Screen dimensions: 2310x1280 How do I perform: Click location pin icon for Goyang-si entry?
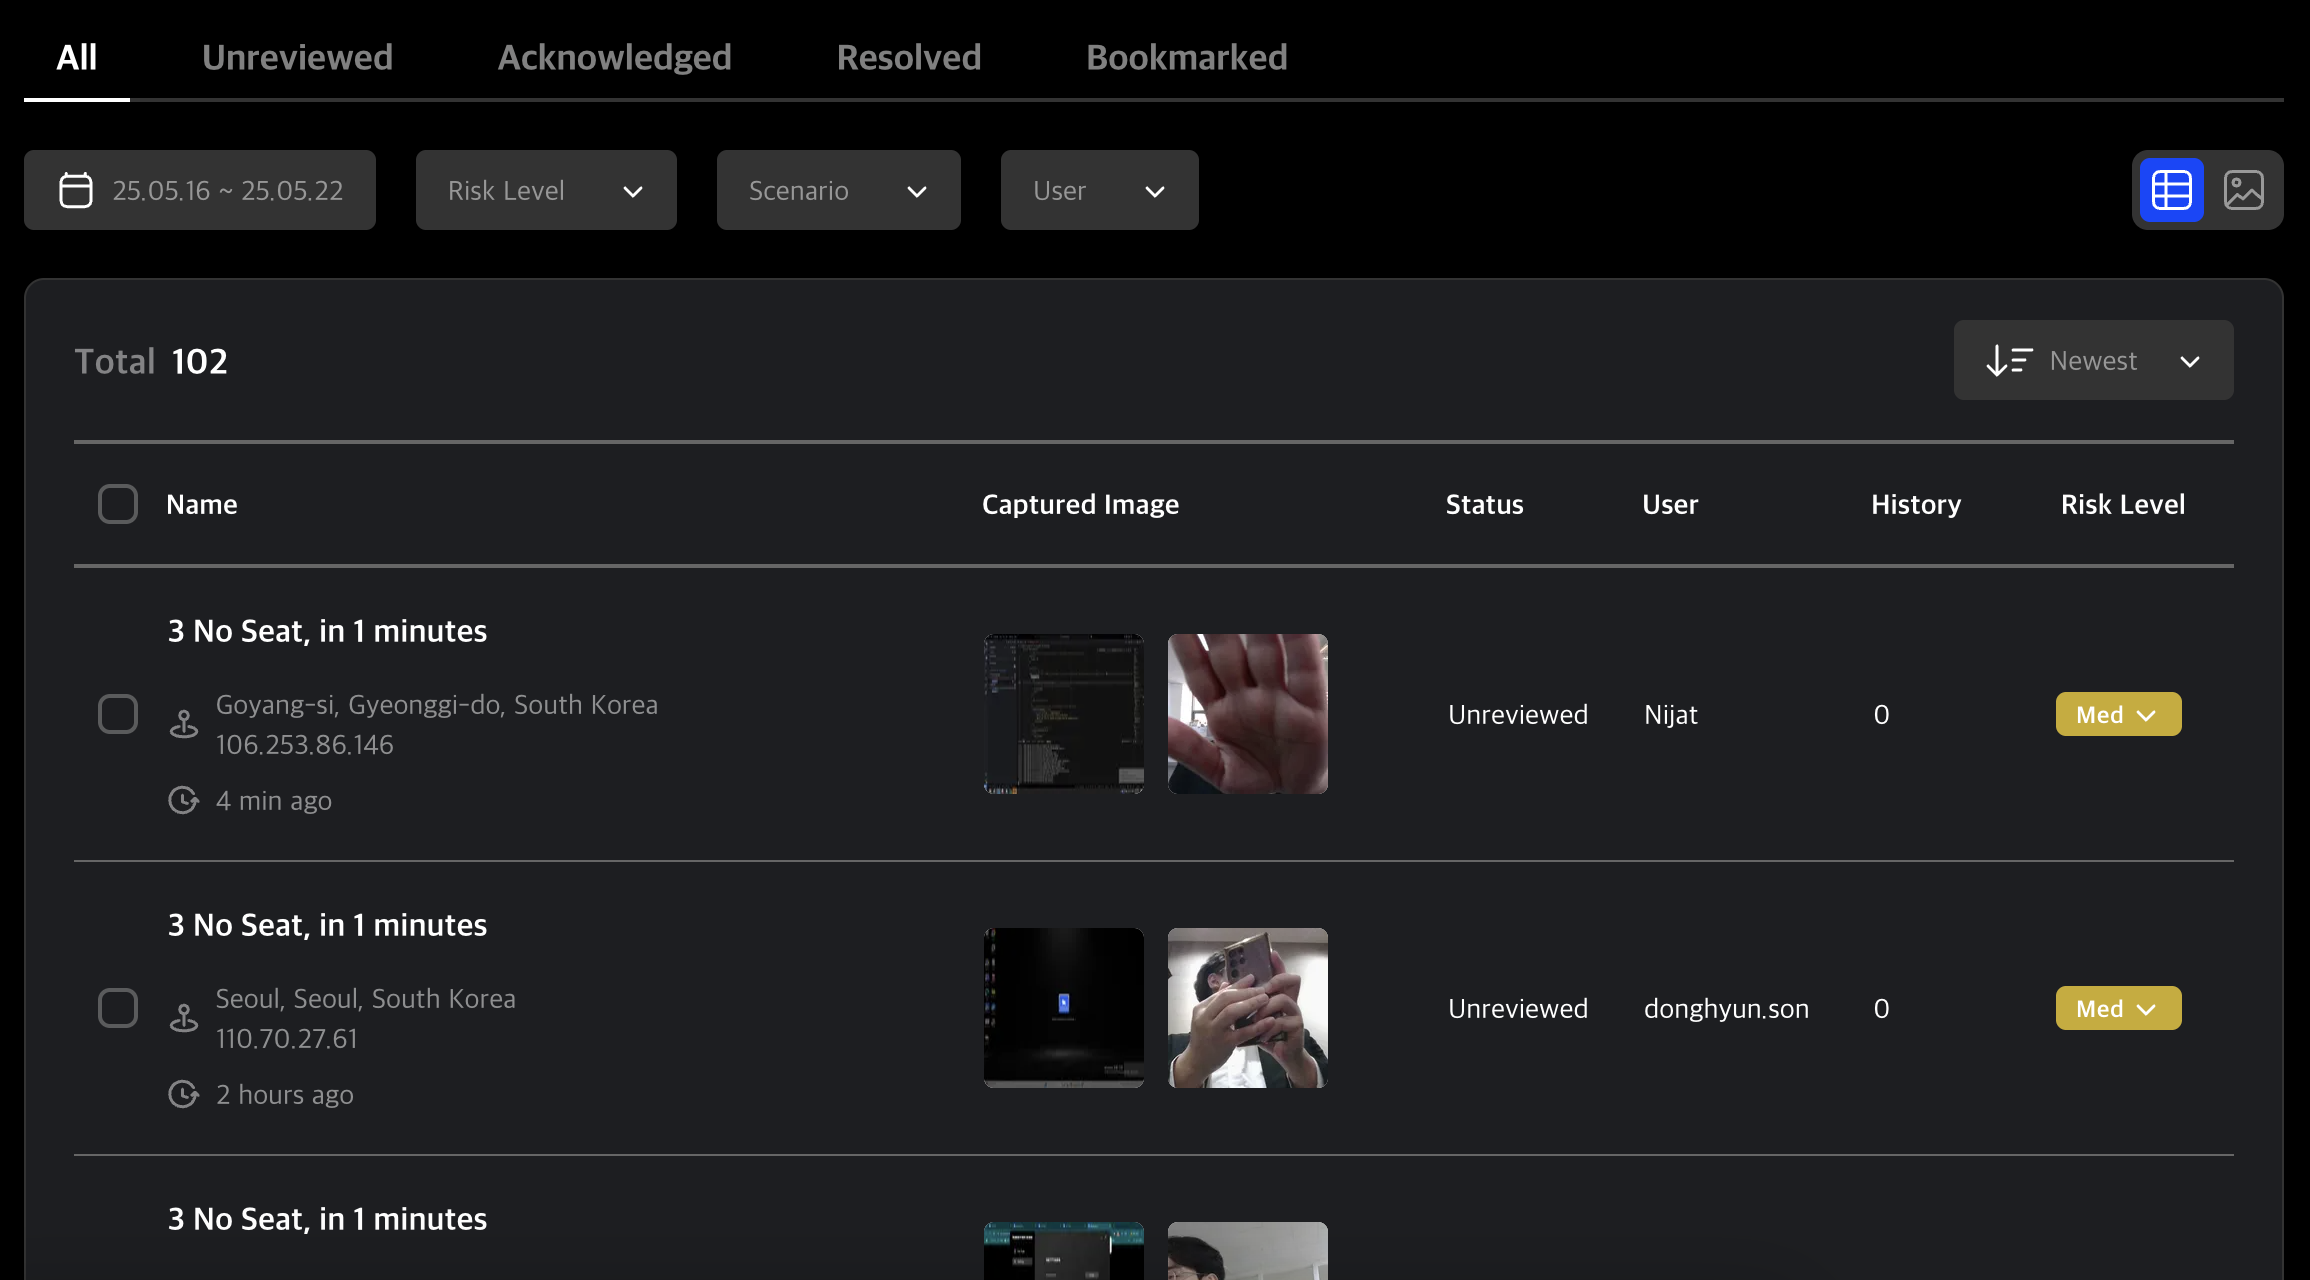click(184, 724)
